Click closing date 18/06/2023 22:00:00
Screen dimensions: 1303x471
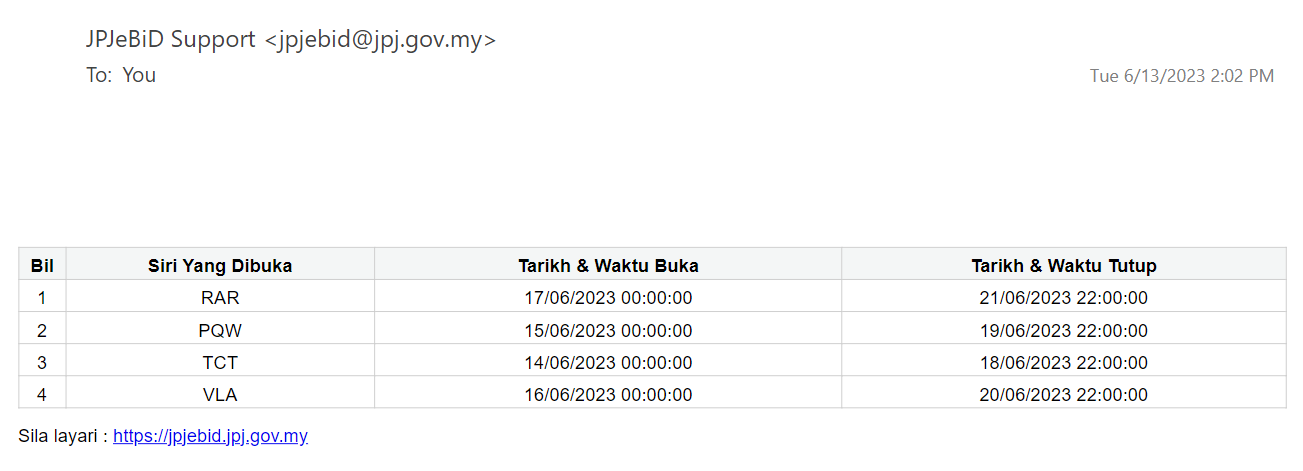[x=1064, y=362]
